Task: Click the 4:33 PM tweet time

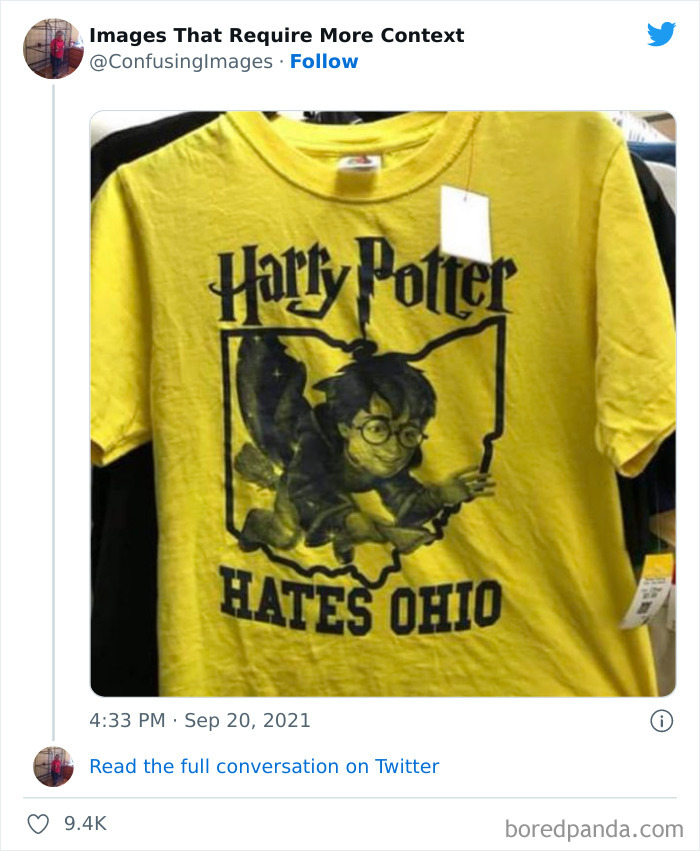Action: pyautogui.click(x=128, y=720)
